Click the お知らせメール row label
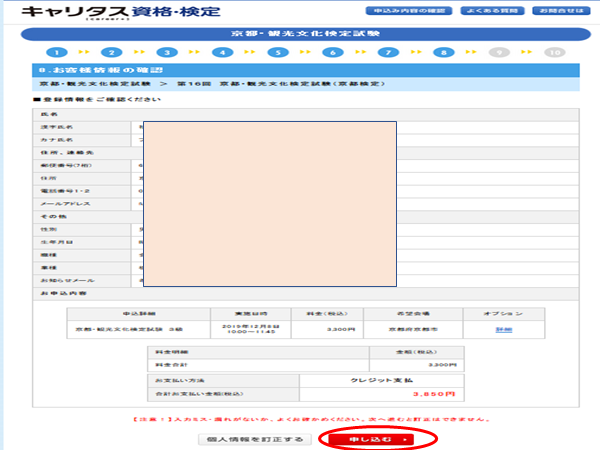 pos(68,280)
